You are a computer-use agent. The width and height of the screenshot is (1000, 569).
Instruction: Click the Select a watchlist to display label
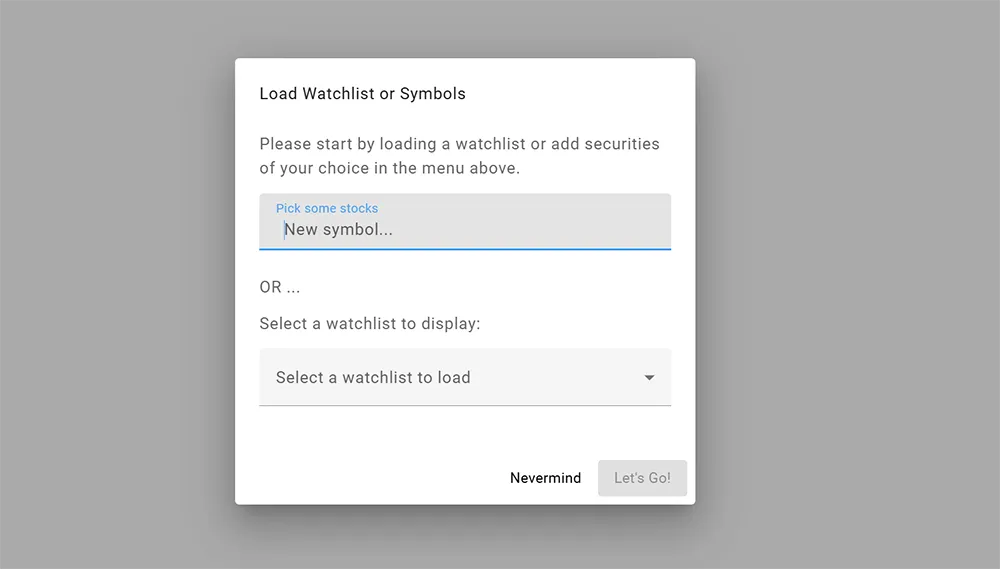(x=370, y=323)
